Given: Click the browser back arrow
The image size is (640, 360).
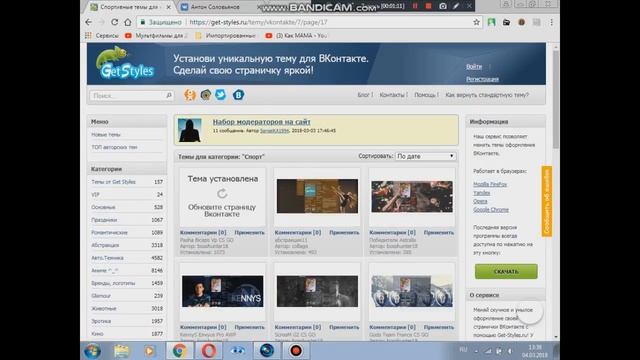Looking at the screenshot, I should [89, 22].
